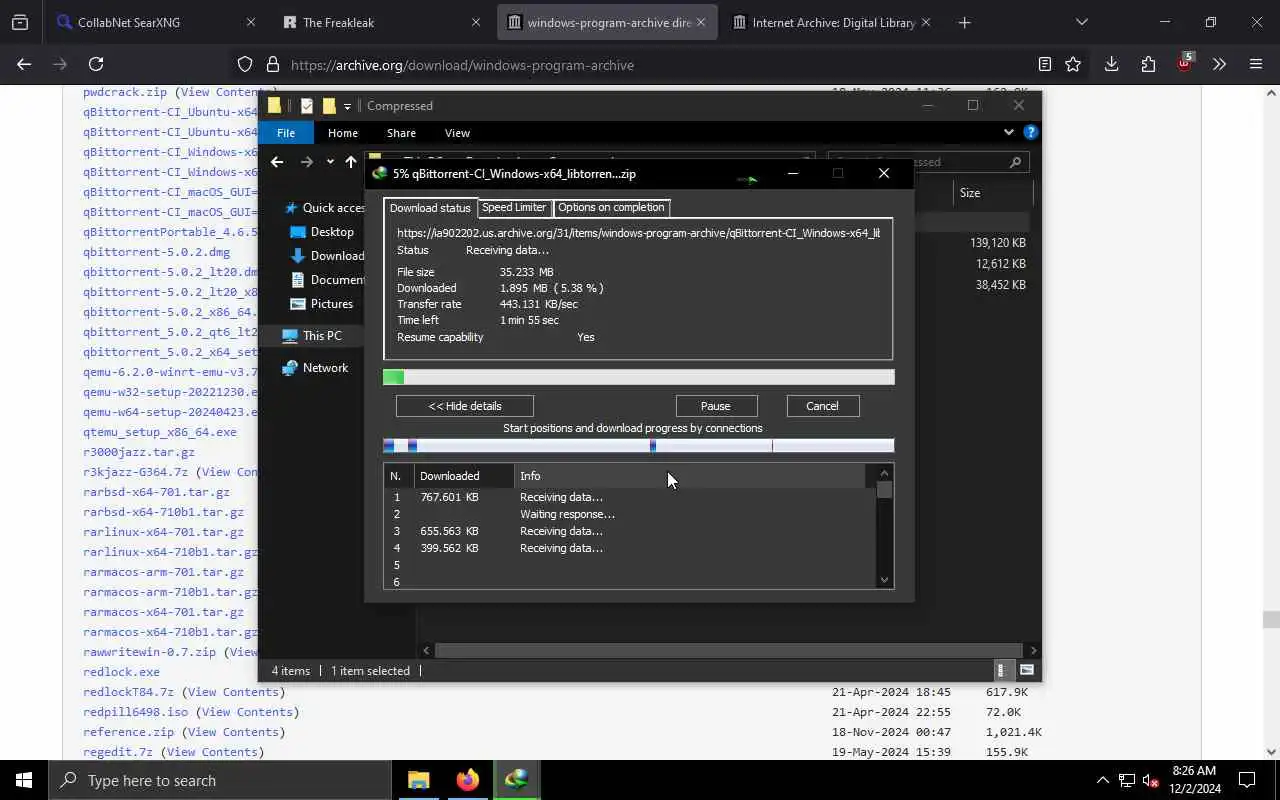
Task: Click the download progress bar
Action: [639, 377]
